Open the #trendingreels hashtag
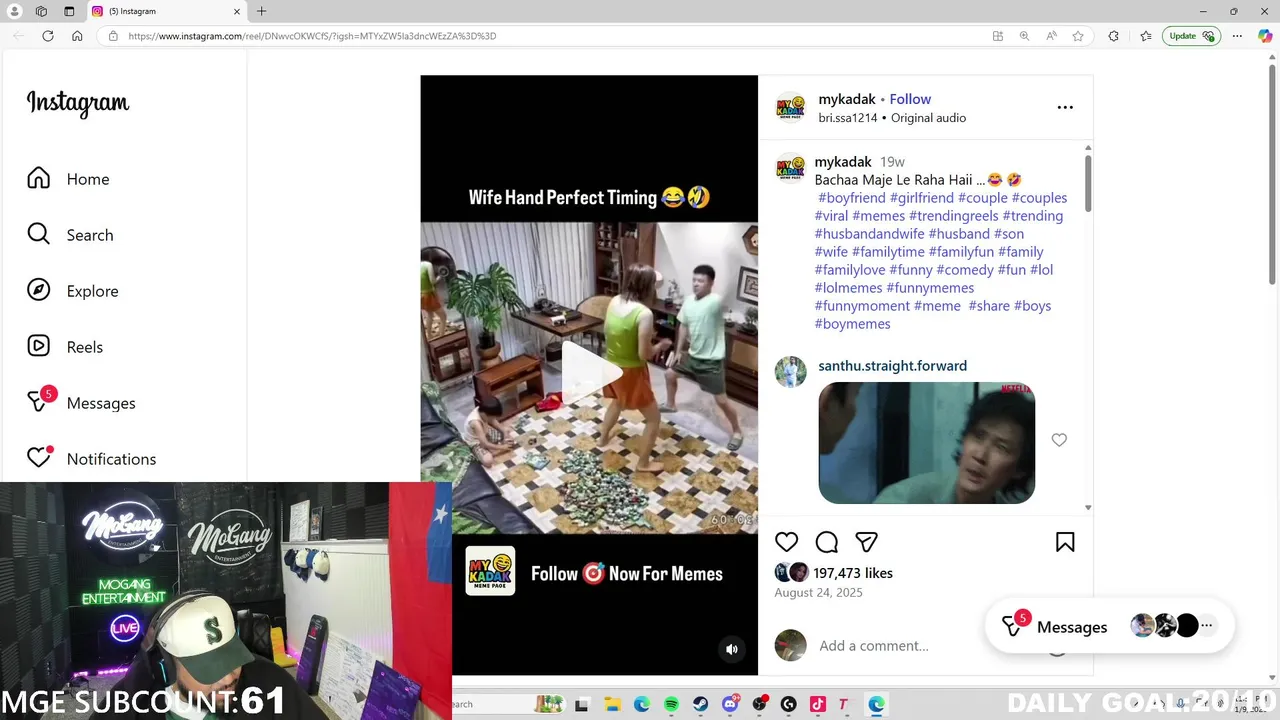The image size is (1280, 720). tap(953, 216)
